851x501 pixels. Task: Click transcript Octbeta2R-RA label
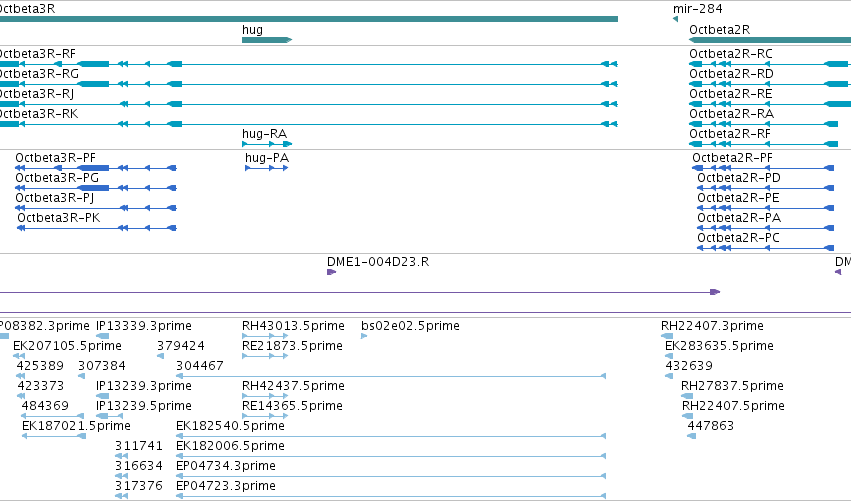coord(732,114)
